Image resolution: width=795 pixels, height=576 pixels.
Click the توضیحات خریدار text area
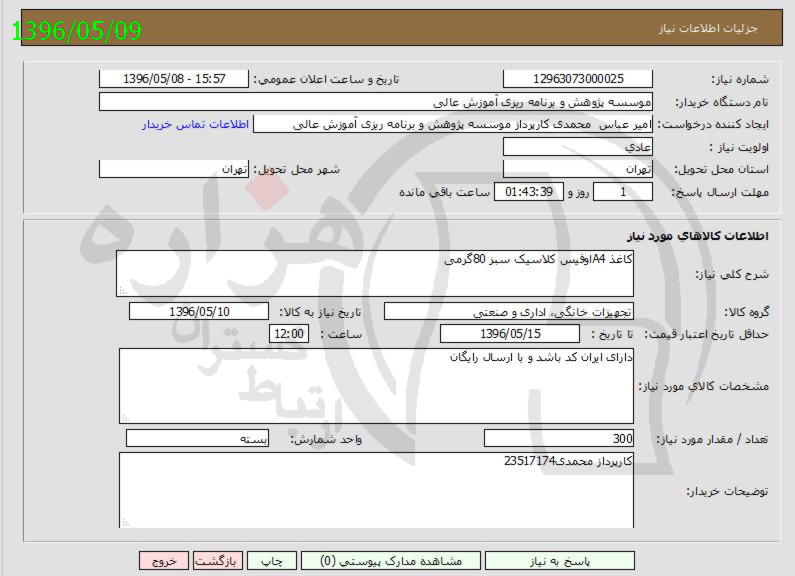pos(376,490)
